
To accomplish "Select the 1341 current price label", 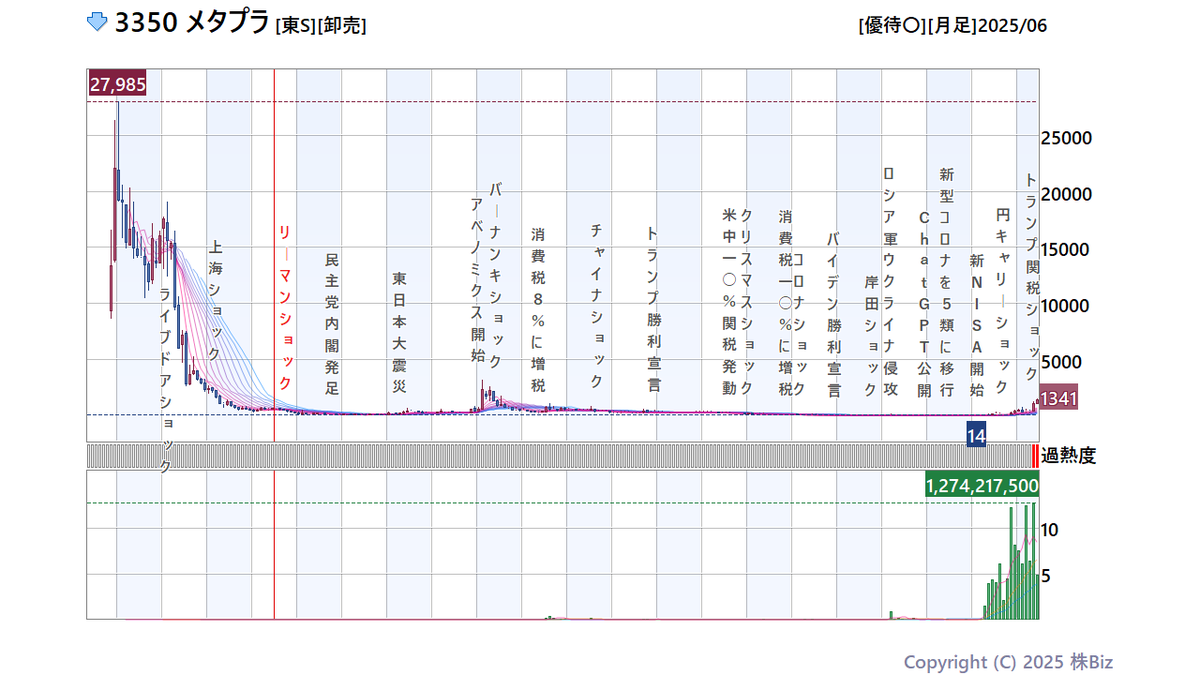I will tap(1058, 399).
